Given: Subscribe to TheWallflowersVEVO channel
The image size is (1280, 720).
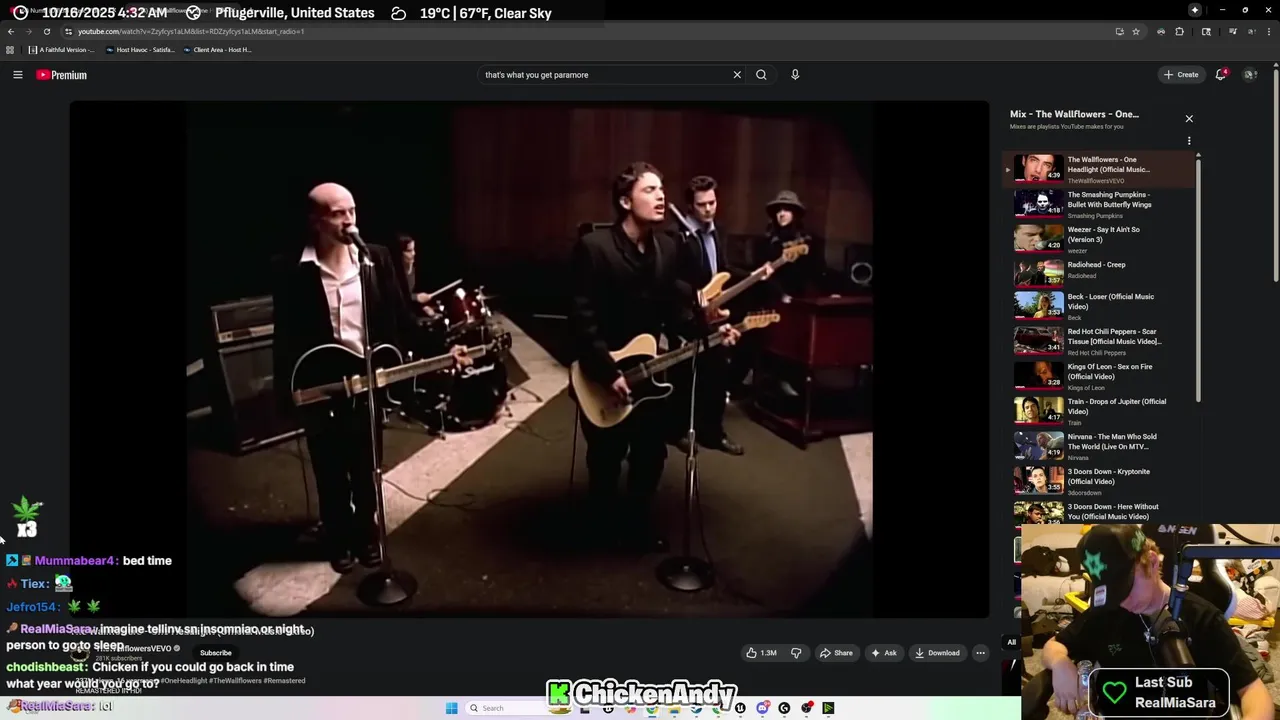Looking at the screenshot, I should click(215, 653).
